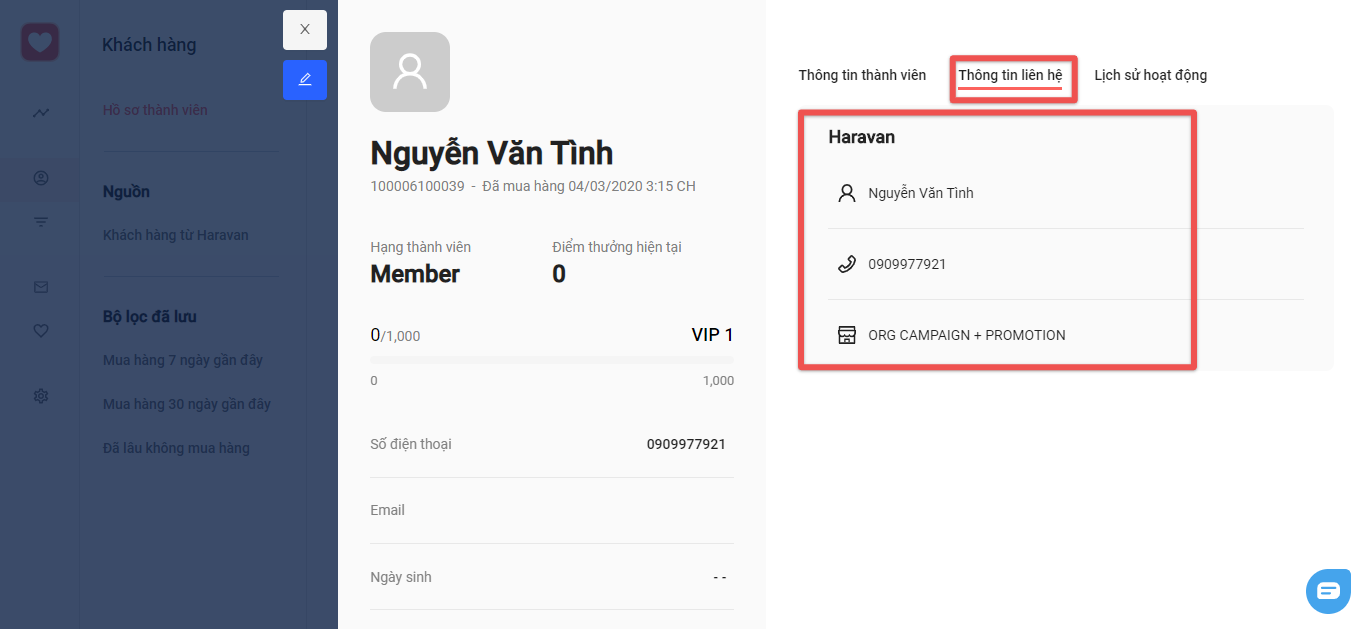Click the VIP 1 points progress bar
Screen dimensions: 1366x629
(x=552, y=360)
